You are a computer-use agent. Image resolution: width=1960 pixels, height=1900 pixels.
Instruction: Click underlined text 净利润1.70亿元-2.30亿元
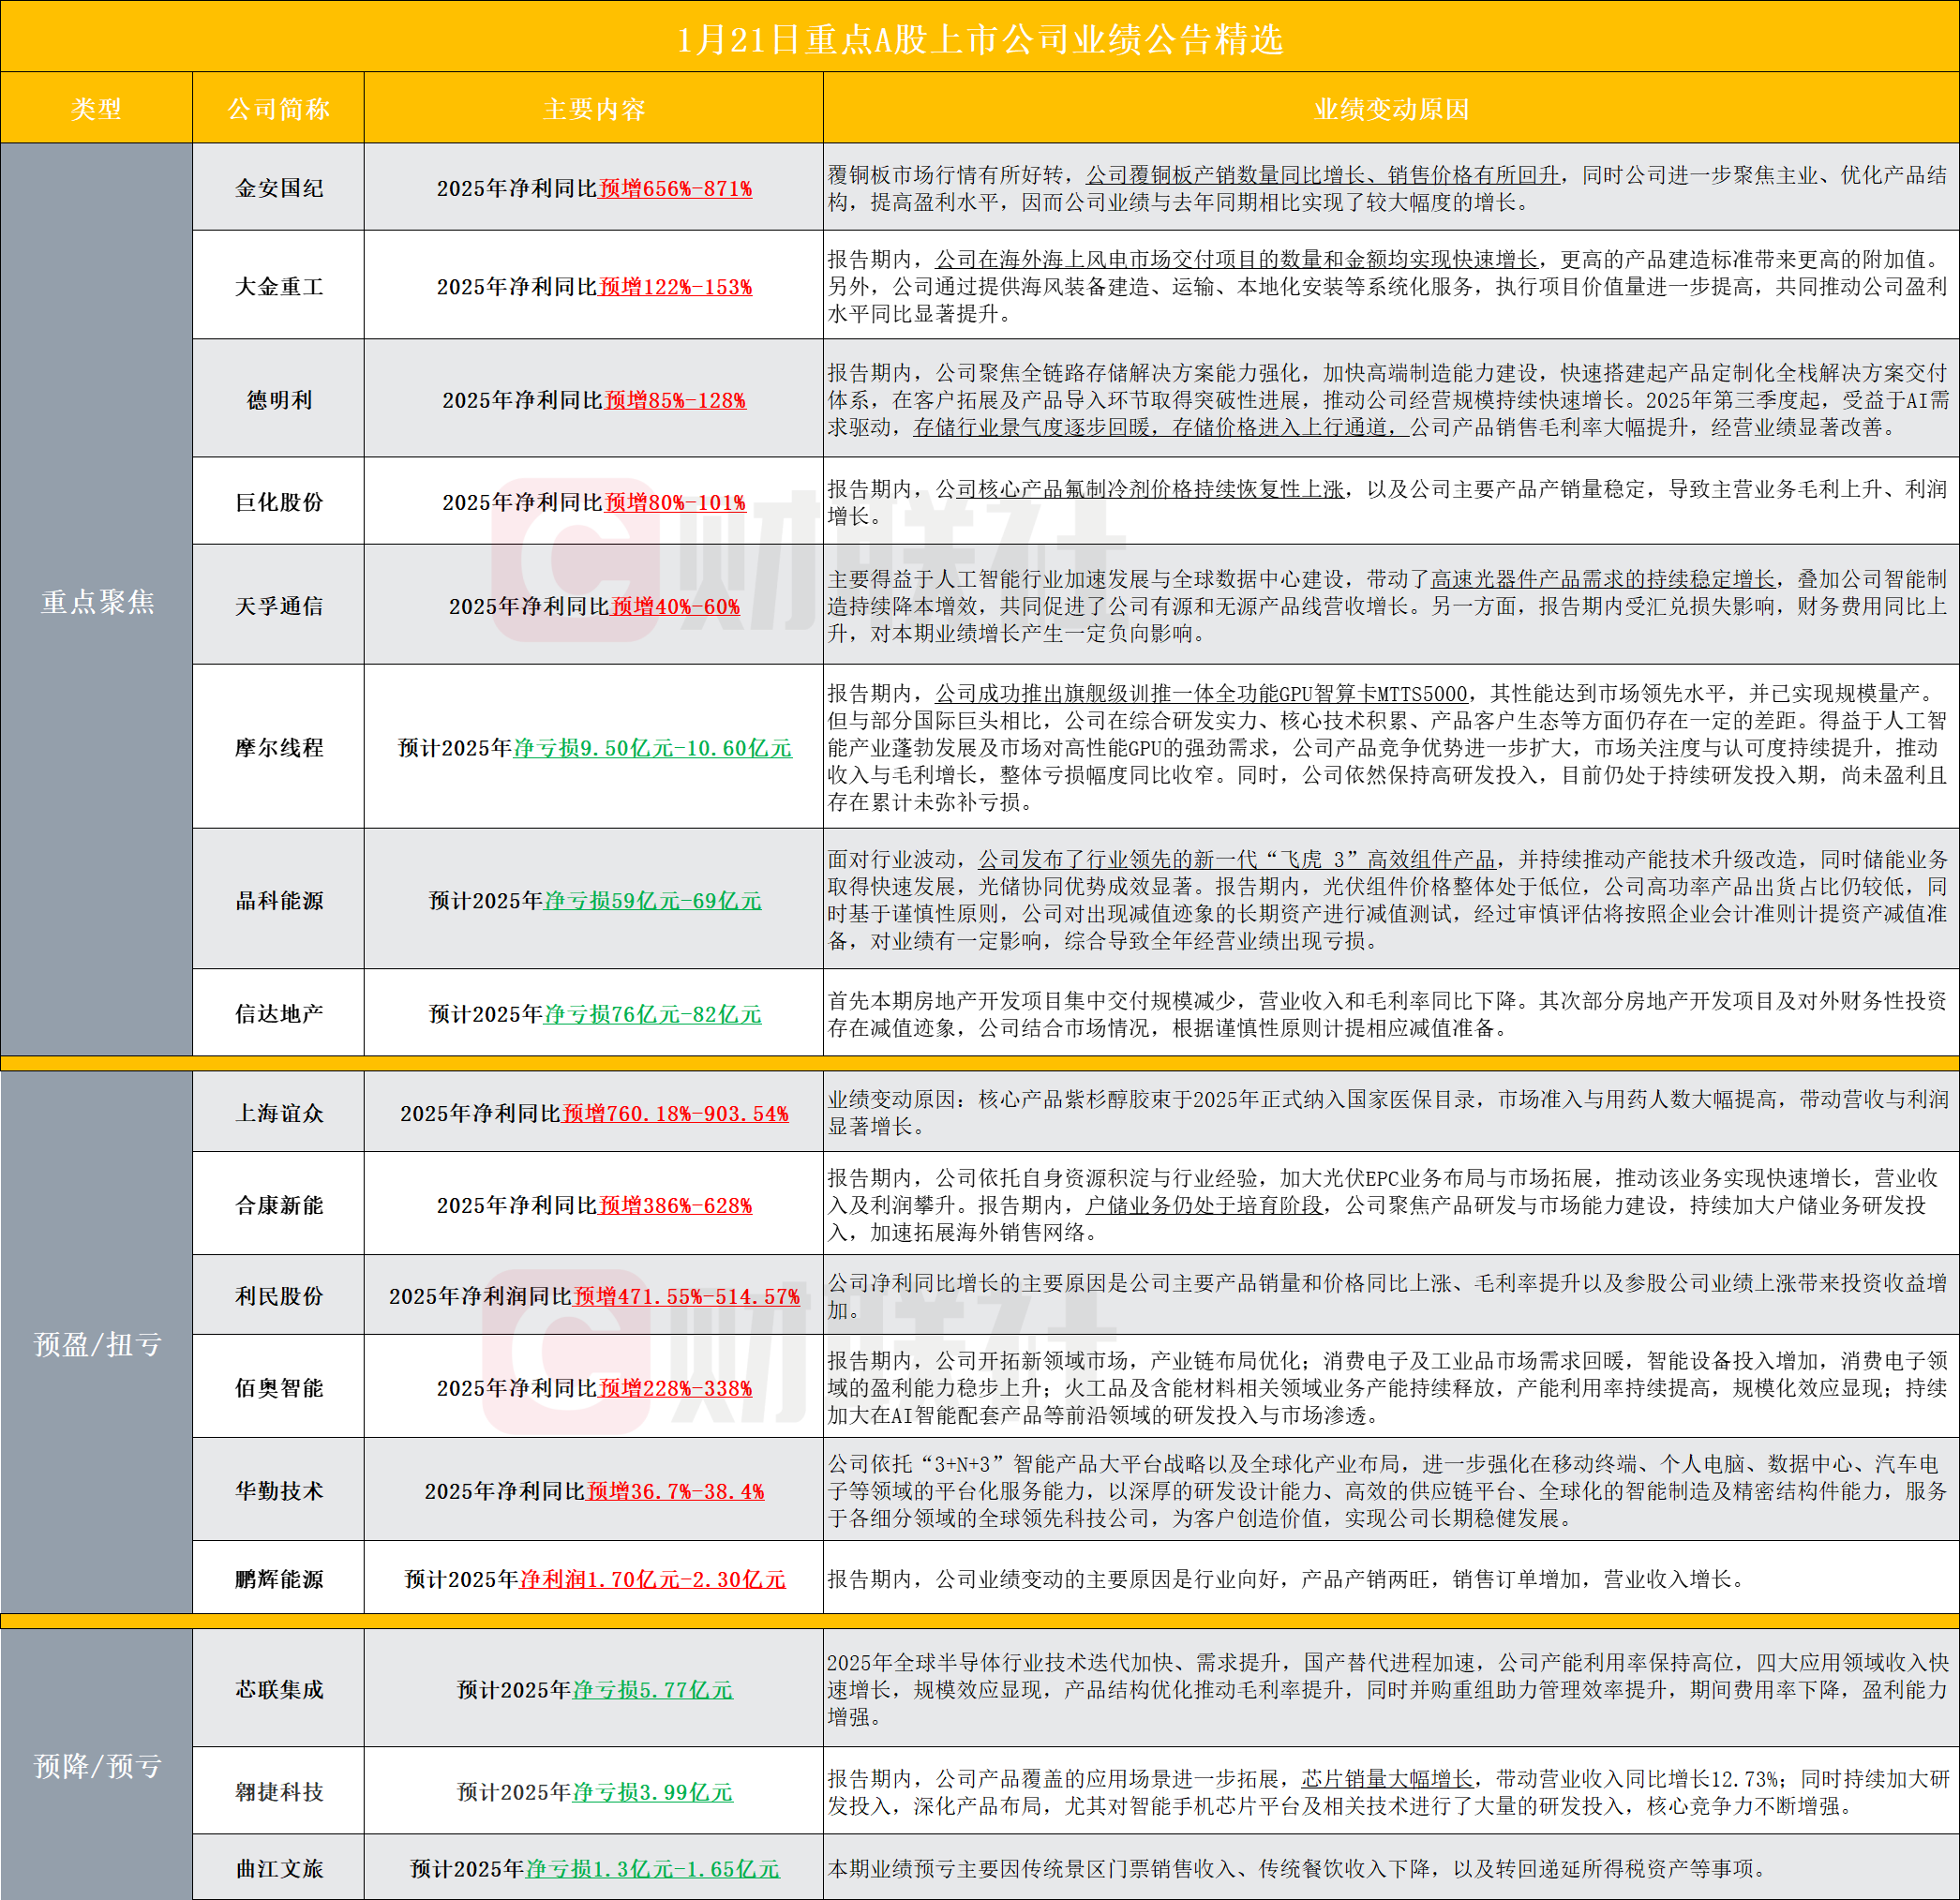point(652,1579)
